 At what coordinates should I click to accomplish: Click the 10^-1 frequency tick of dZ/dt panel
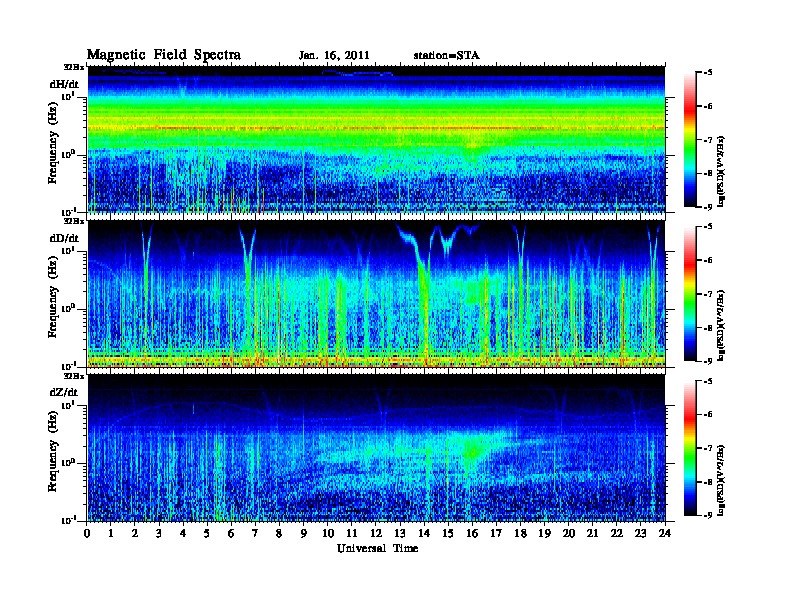click(68, 520)
